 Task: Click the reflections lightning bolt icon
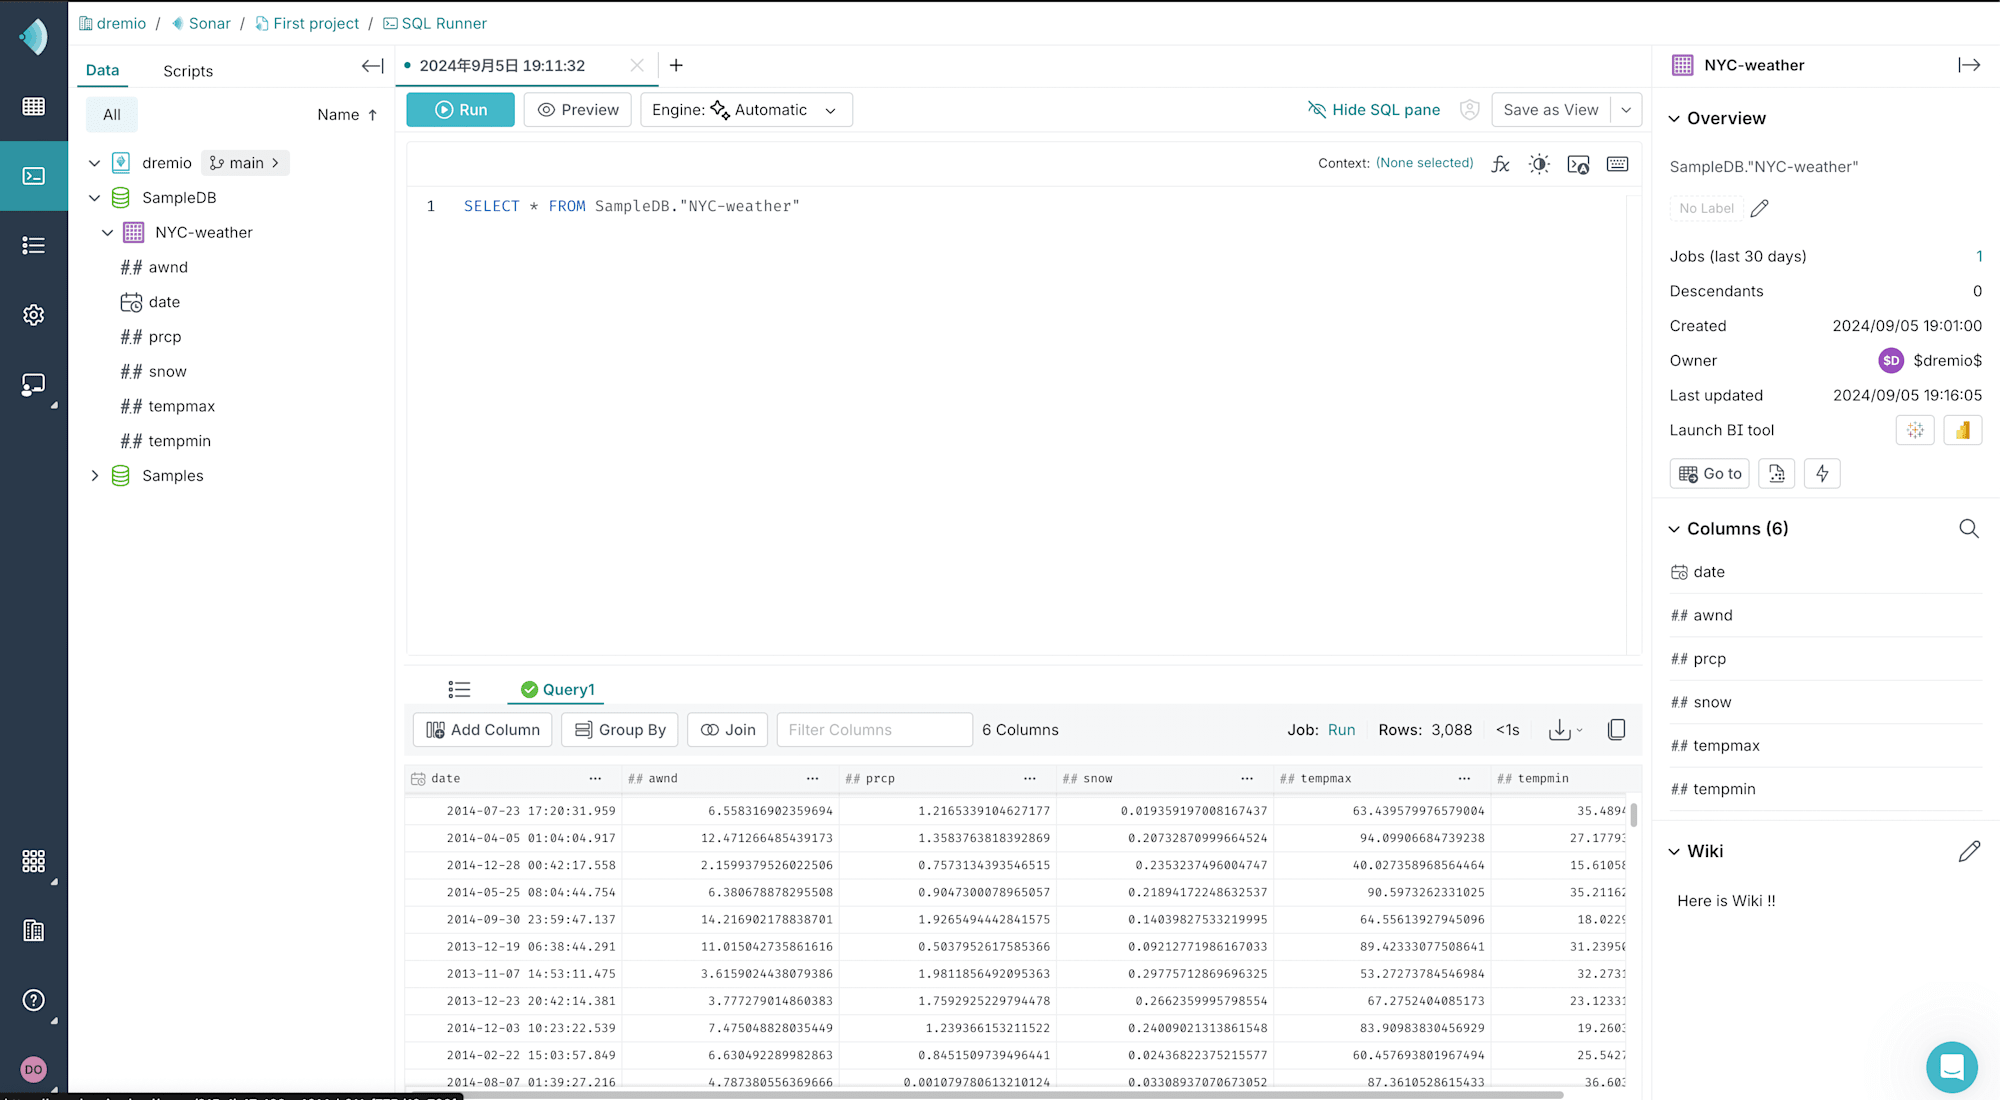point(1822,474)
